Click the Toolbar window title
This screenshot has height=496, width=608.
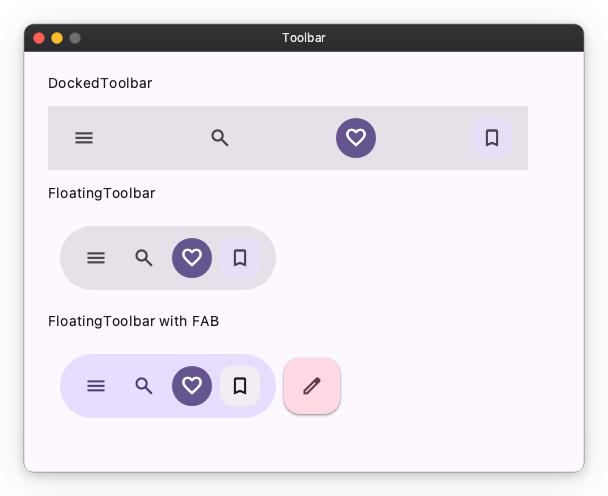coord(304,38)
